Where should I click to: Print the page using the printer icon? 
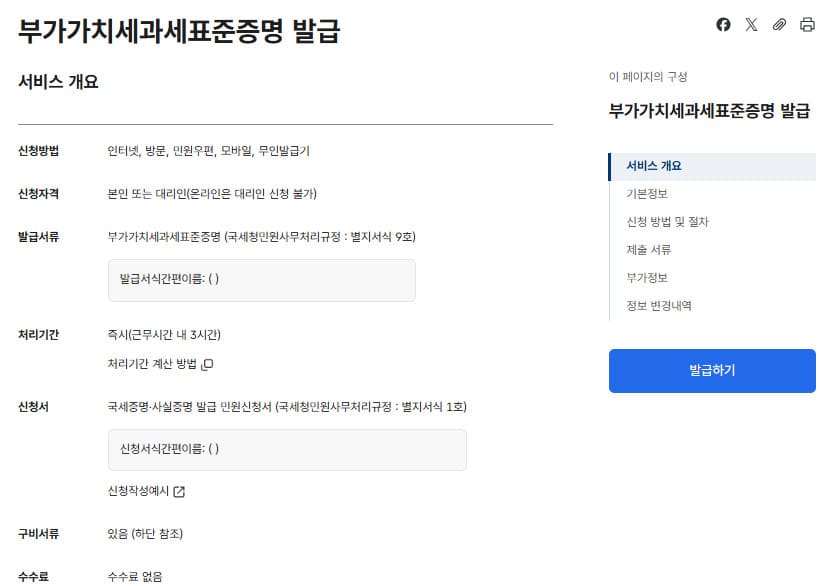808,24
